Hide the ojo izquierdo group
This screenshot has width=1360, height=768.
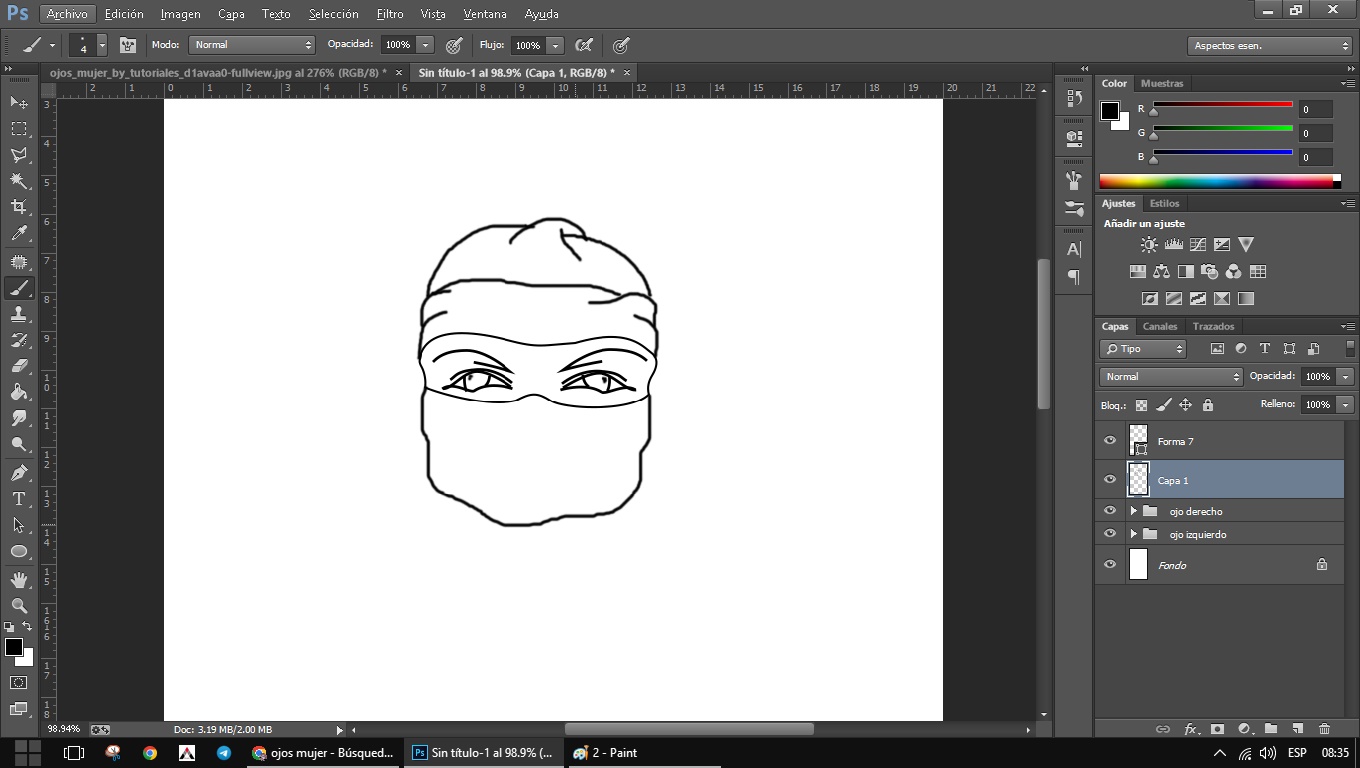click(x=1109, y=533)
